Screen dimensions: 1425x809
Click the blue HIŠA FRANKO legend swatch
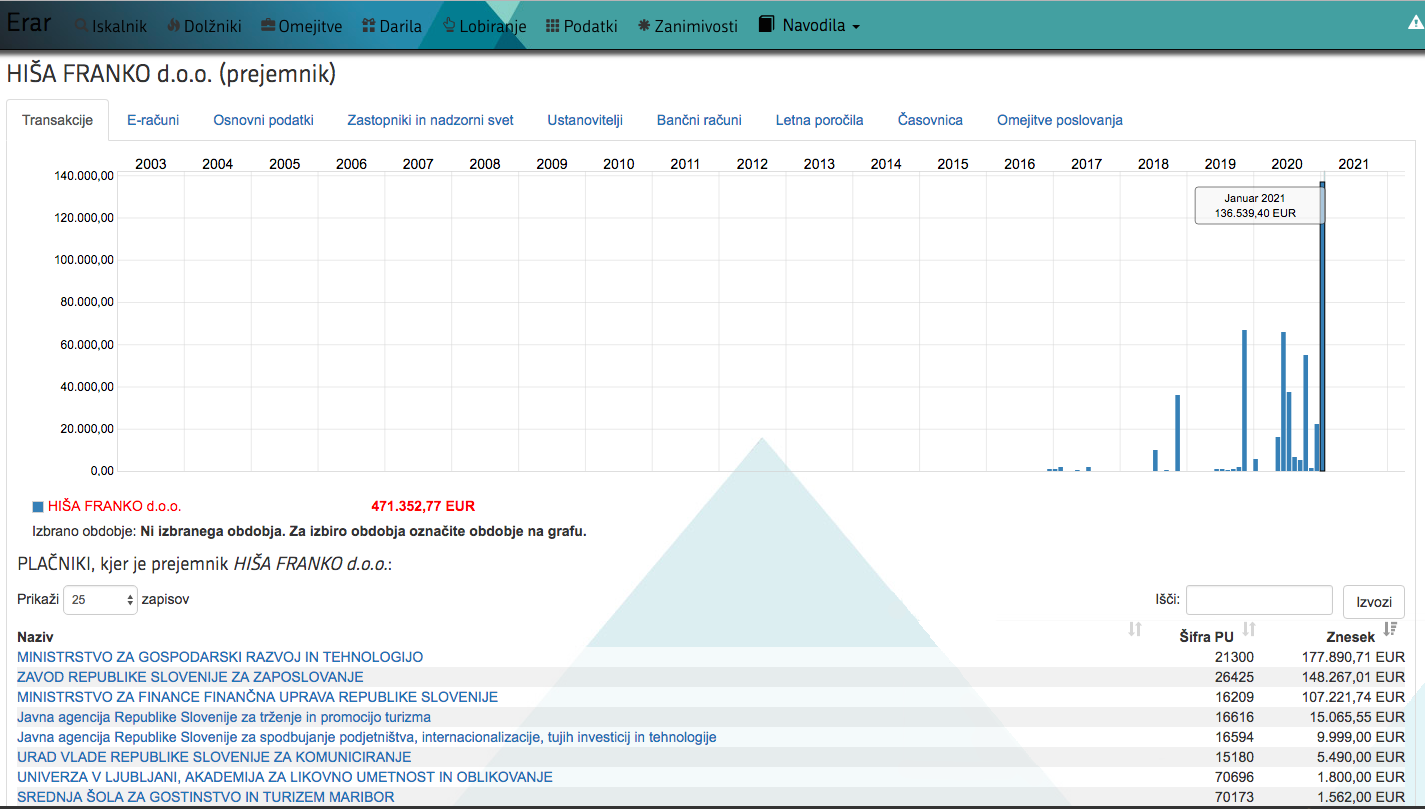pos(38,507)
